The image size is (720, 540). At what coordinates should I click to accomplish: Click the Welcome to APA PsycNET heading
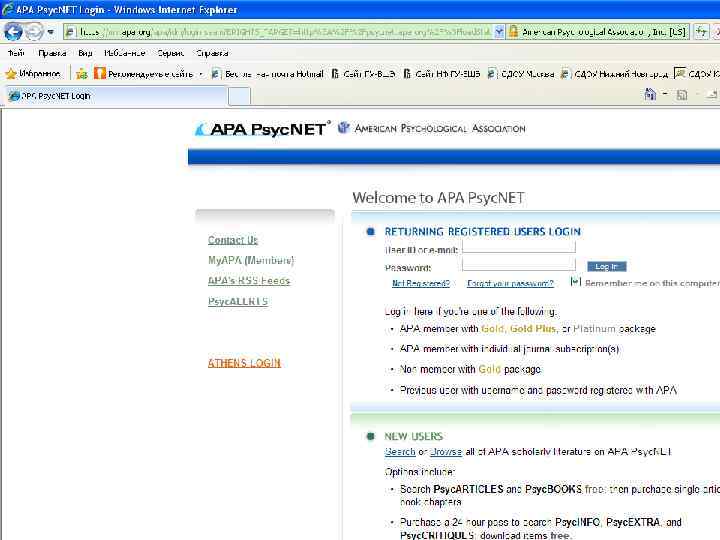[438, 198]
